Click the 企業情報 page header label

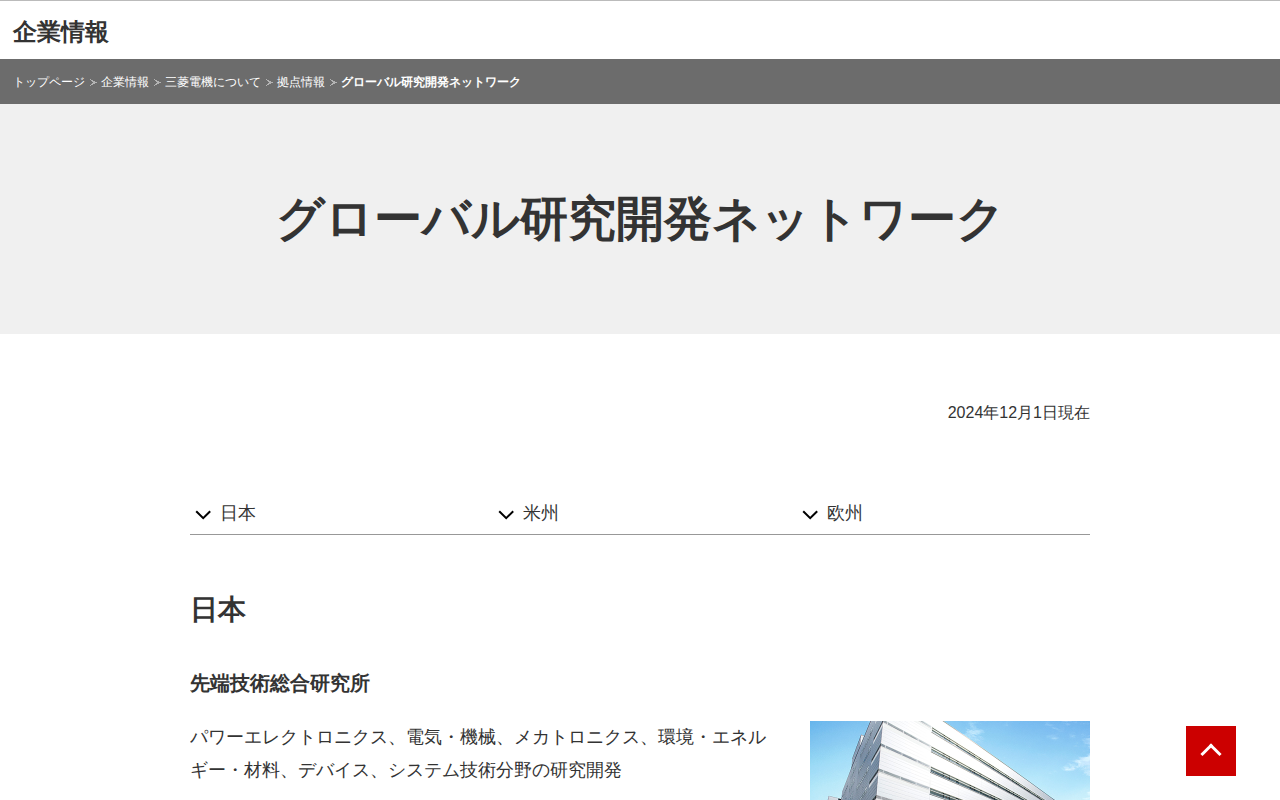pos(62,33)
